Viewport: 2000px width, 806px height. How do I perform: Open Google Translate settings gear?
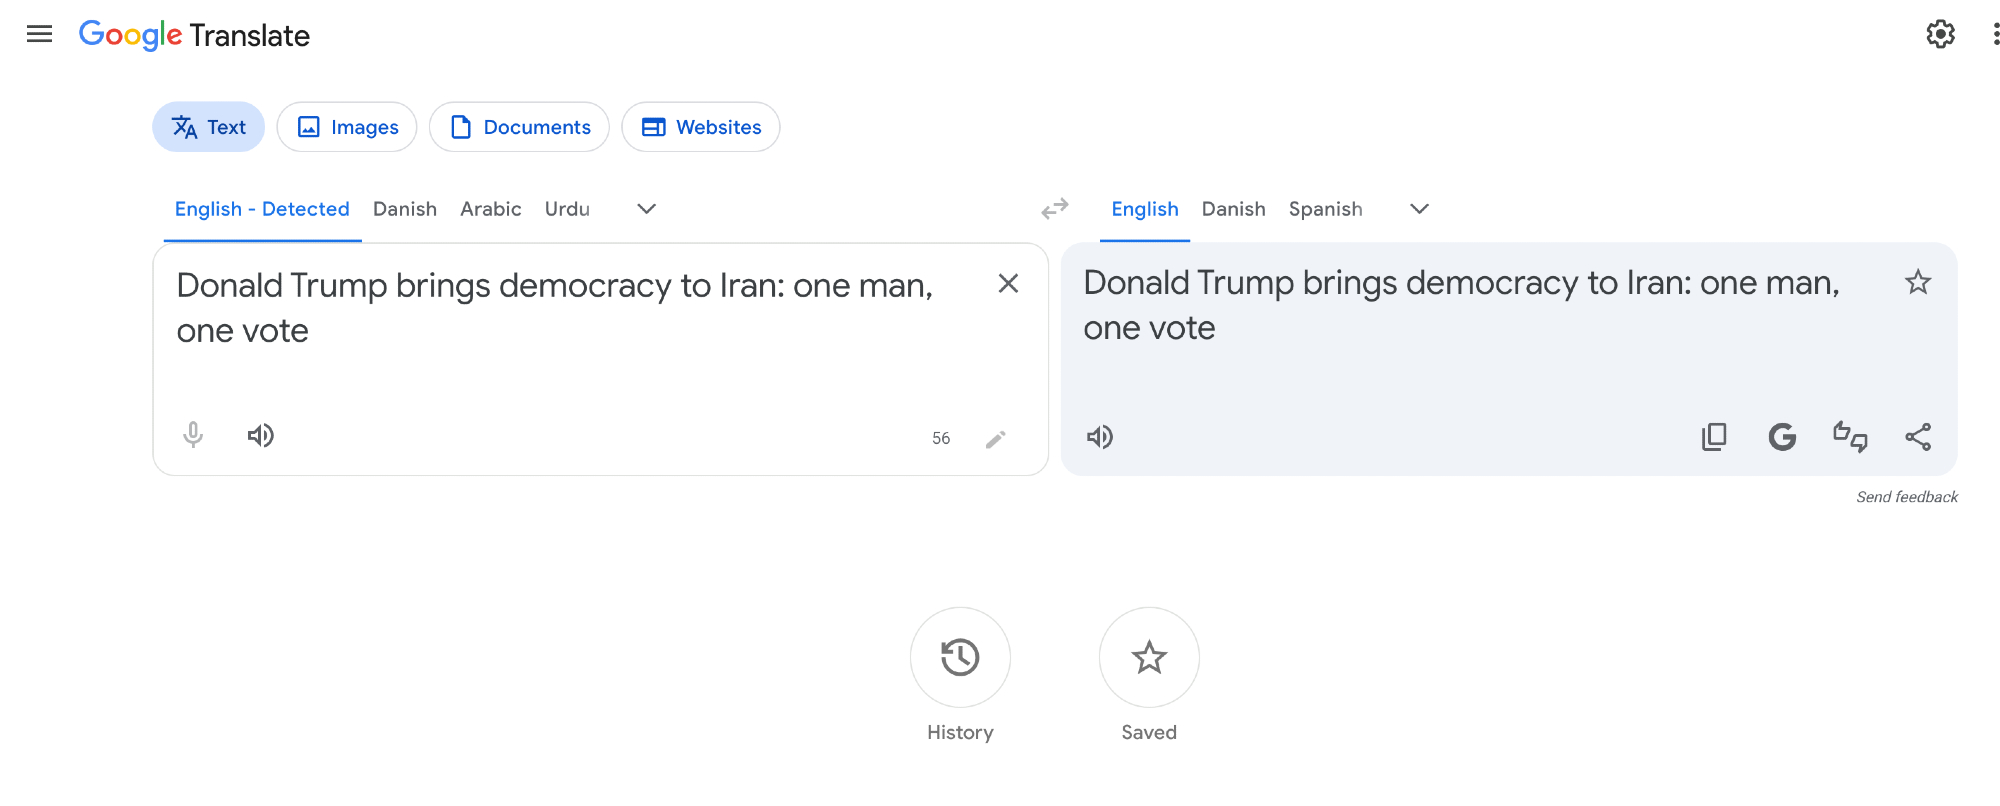(x=1940, y=35)
